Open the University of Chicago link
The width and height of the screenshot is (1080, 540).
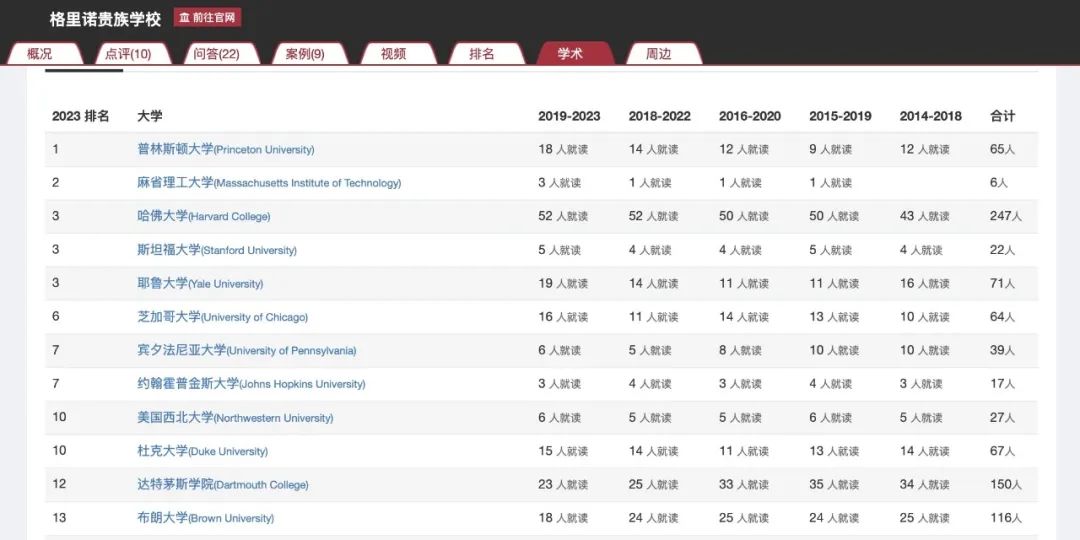tap(222, 317)
